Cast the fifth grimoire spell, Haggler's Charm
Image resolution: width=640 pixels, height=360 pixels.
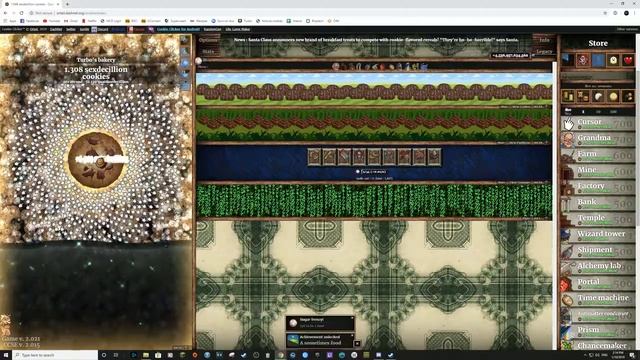tap(374, 157)
